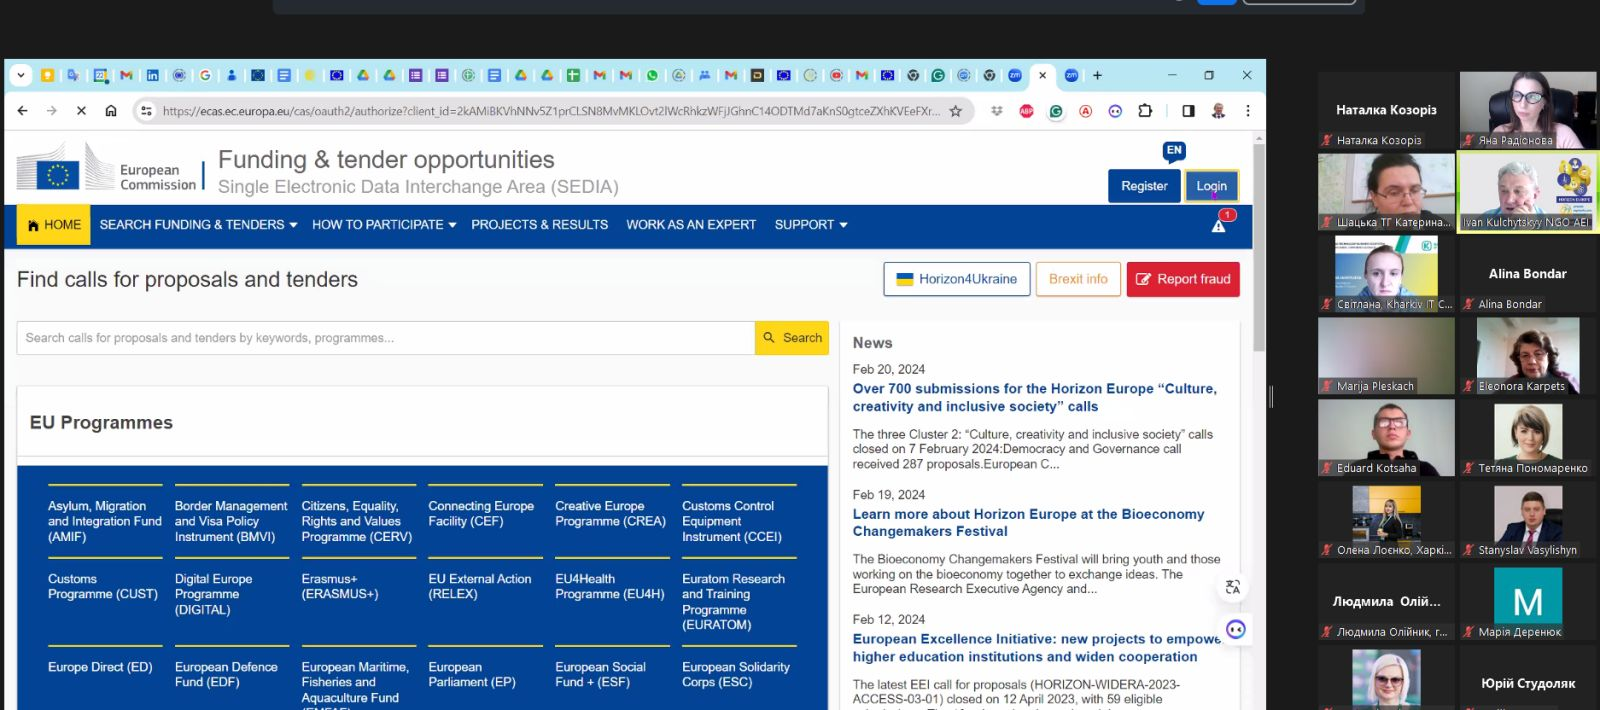Click the page translate floating icon
This screenshot has height=710, width=1600.
click(1232, 587)
